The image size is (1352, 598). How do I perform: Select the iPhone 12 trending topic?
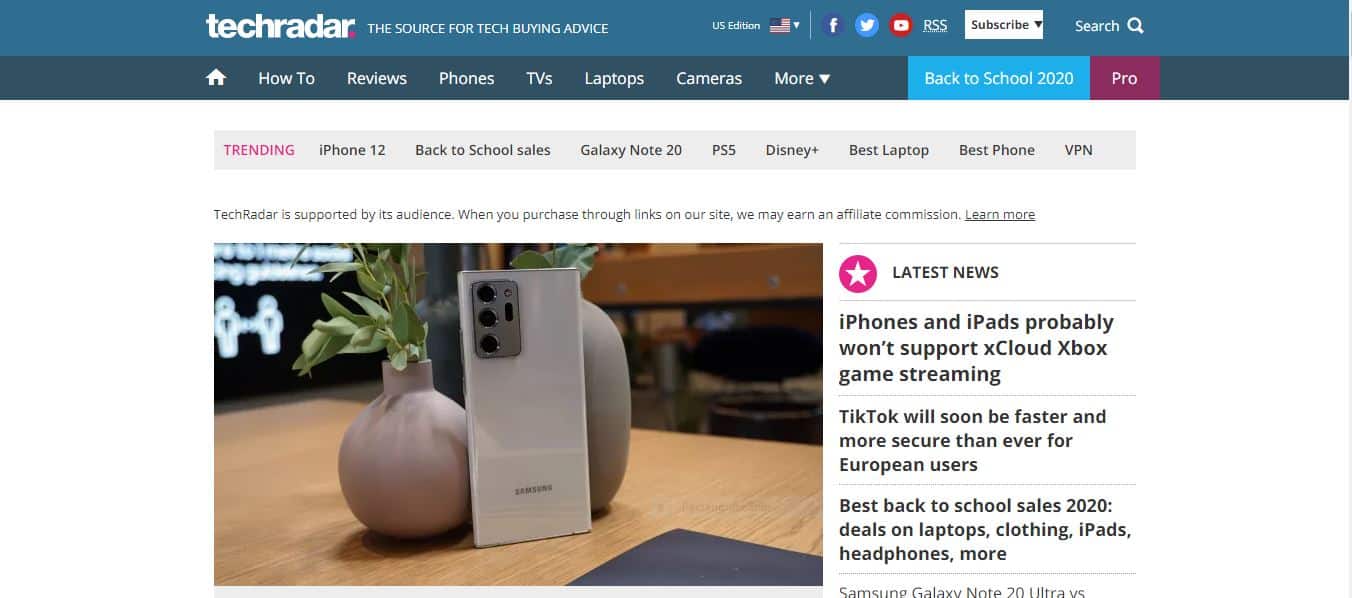(x=352, y=150)
